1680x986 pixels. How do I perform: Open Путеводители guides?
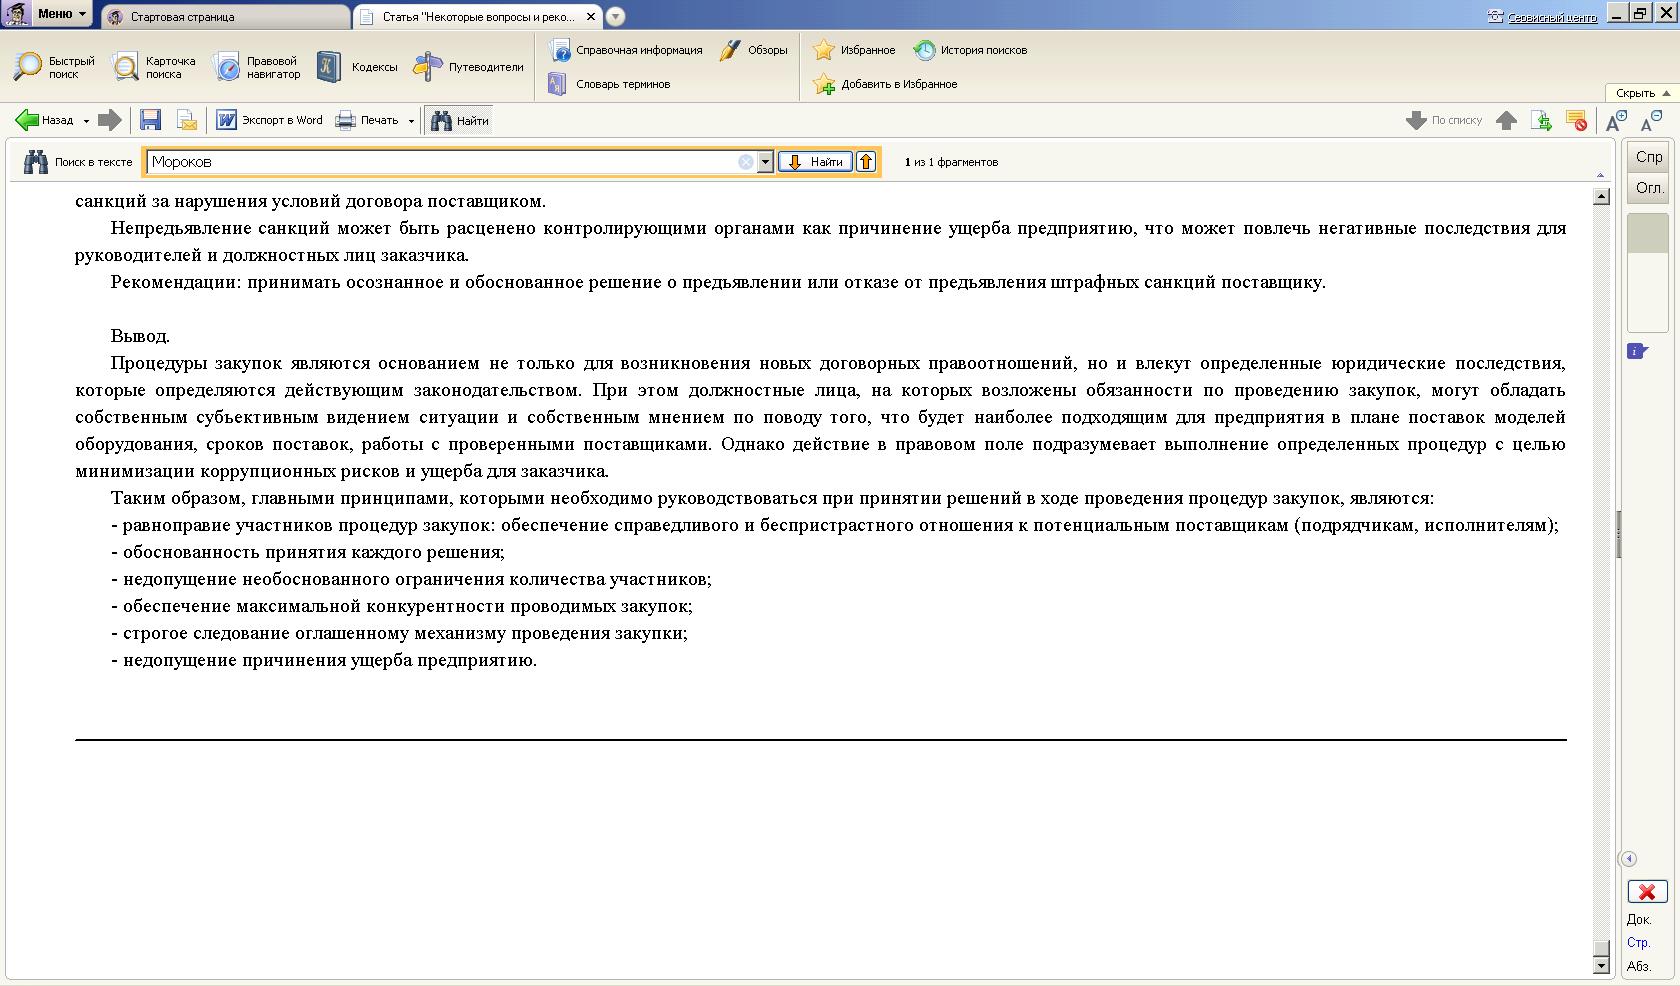click(x=468, y=67)
